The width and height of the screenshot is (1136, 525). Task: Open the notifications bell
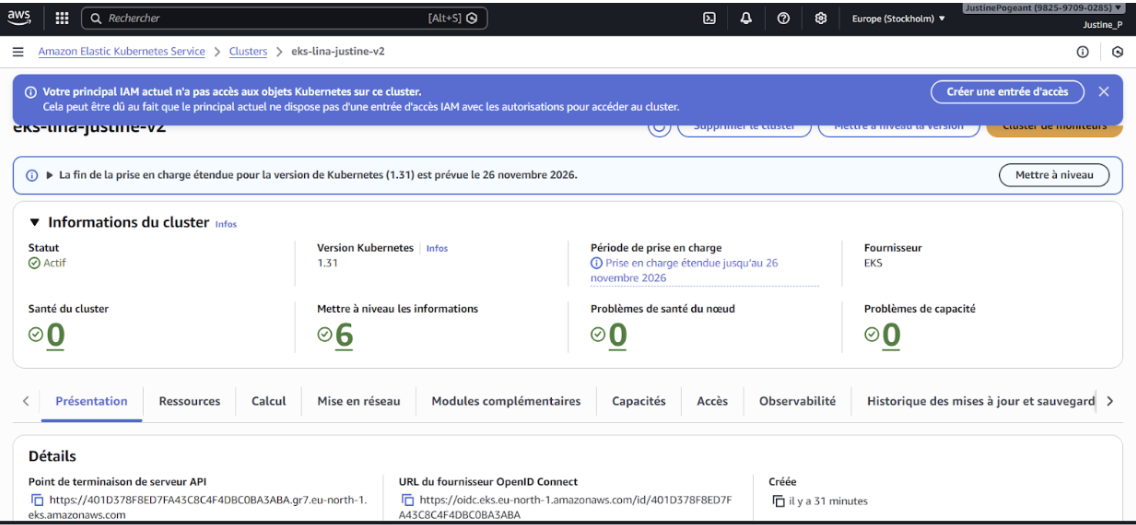tap(746, 19)
